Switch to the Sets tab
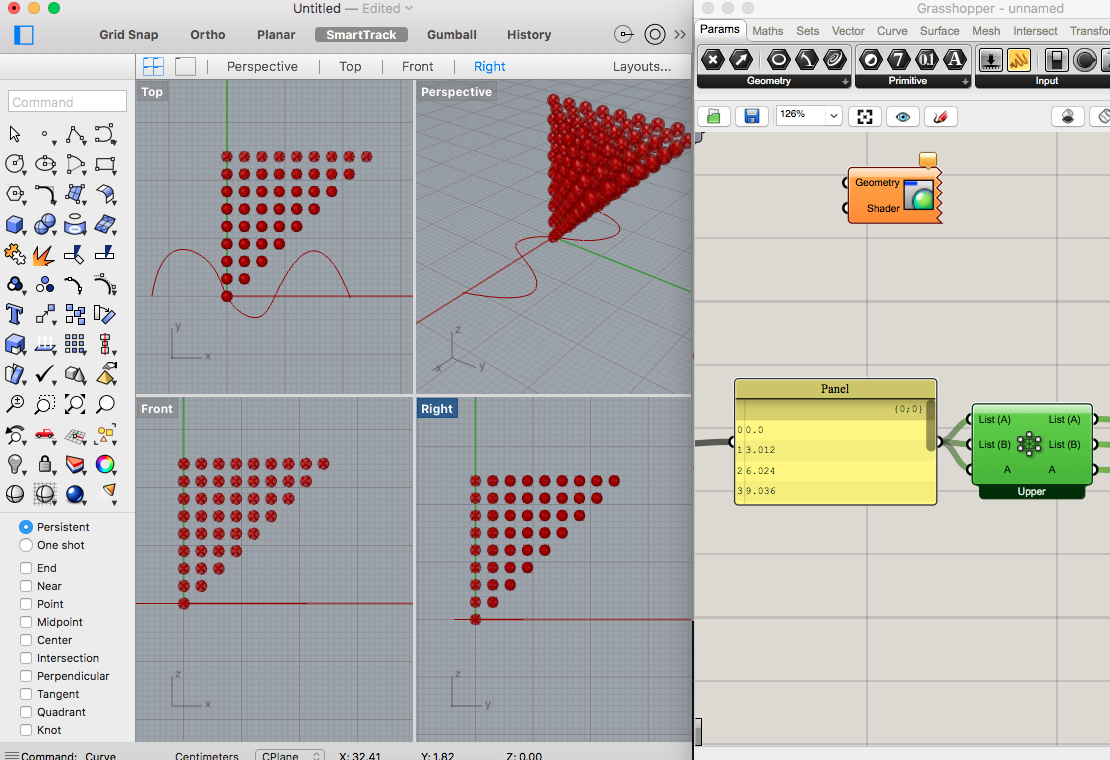 click(x=807, y=31)
